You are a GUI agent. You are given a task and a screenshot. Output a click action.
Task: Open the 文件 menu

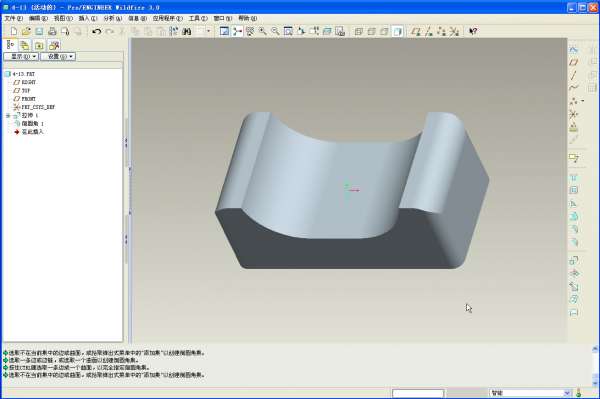[14, 18]
